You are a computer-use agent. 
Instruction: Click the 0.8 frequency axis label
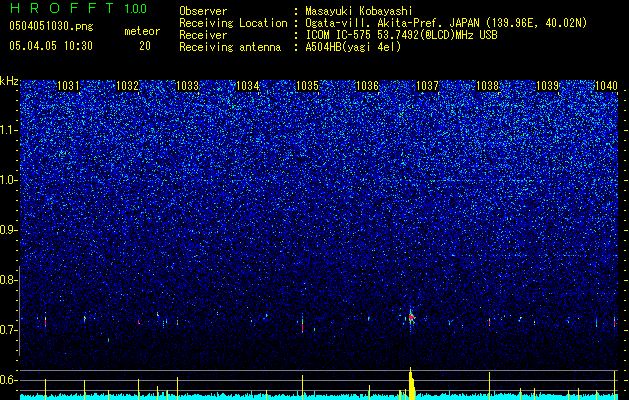(x=8, y=280)
